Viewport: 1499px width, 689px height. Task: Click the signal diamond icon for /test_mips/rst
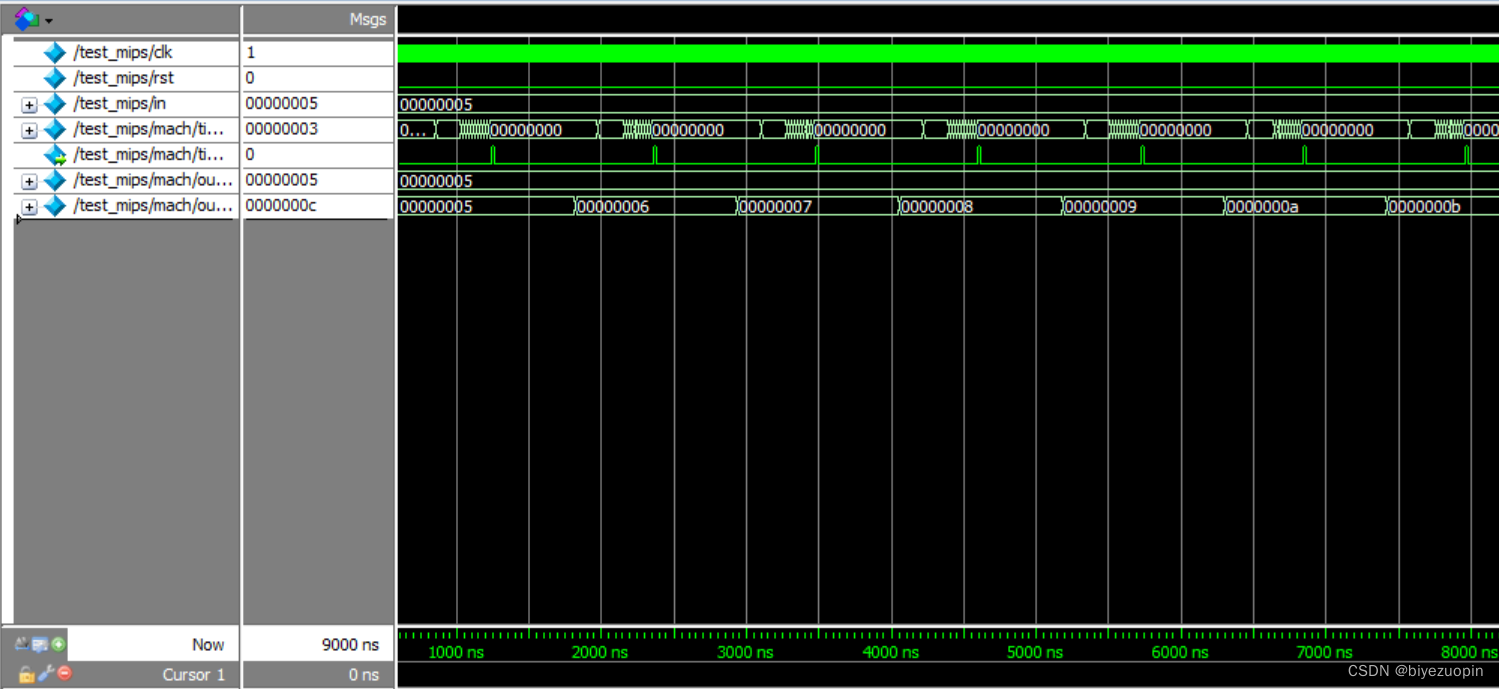55,78
